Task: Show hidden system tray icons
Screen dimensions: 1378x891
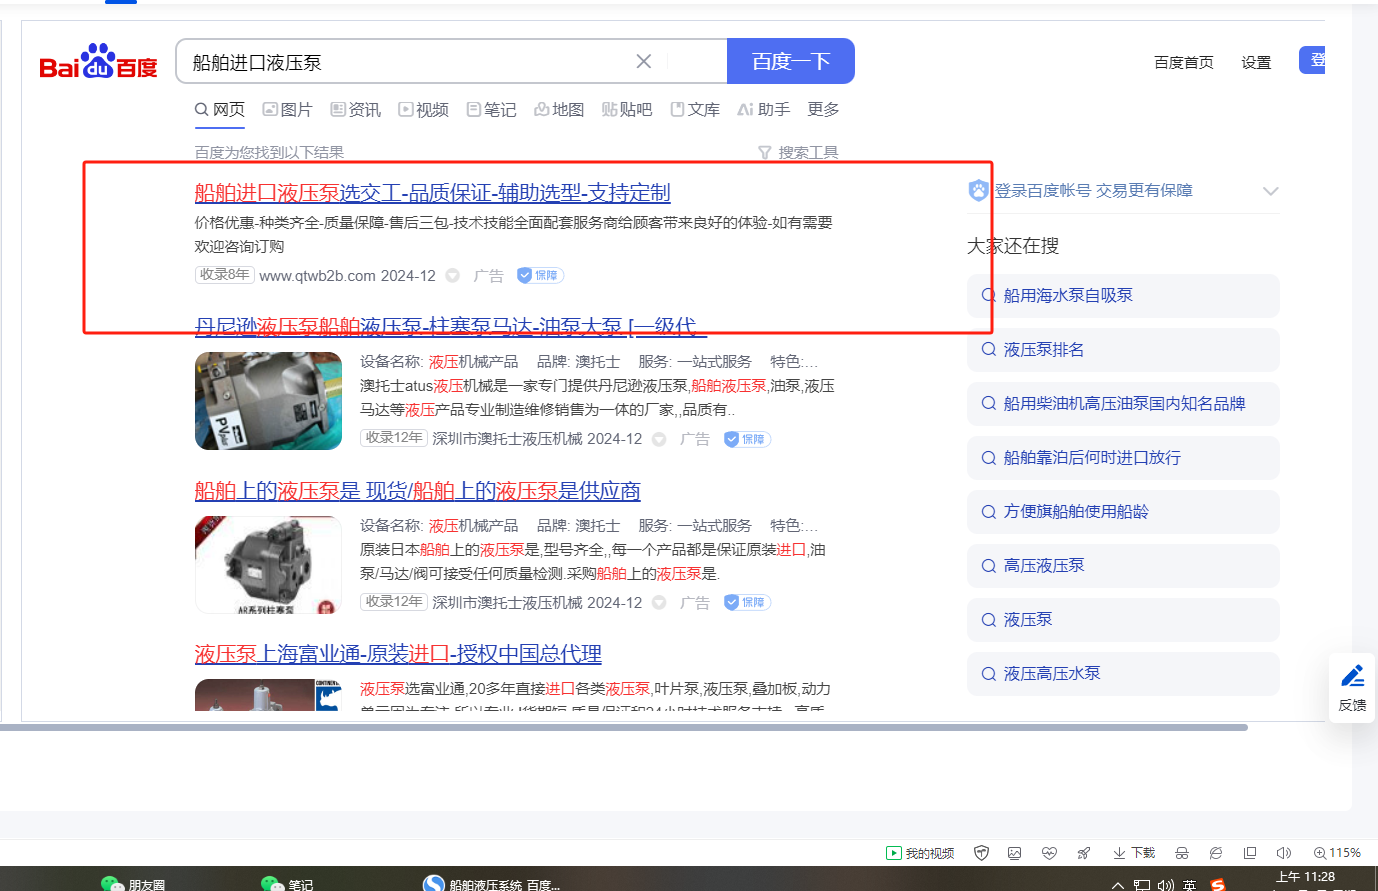Action: (x=1118, y=885)
